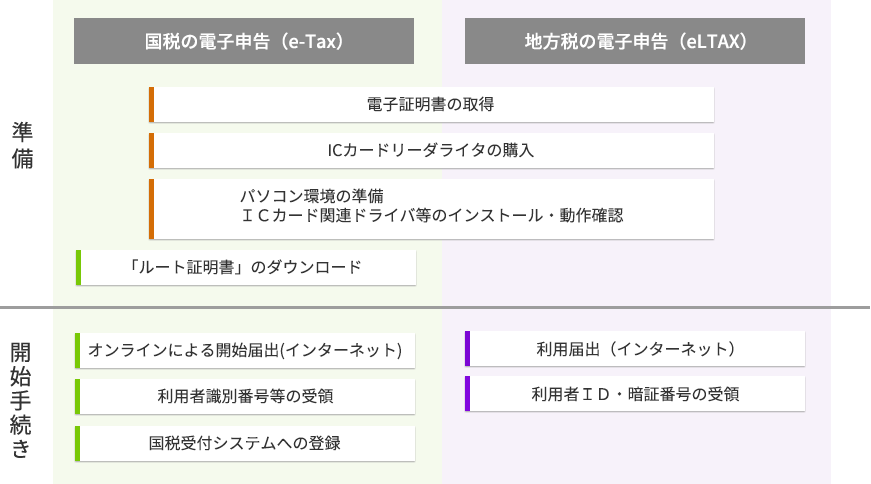Screen dimensions: 871x484
Task: Click orange bar beside 電子証明書の取得
Action: pos(151,104)
